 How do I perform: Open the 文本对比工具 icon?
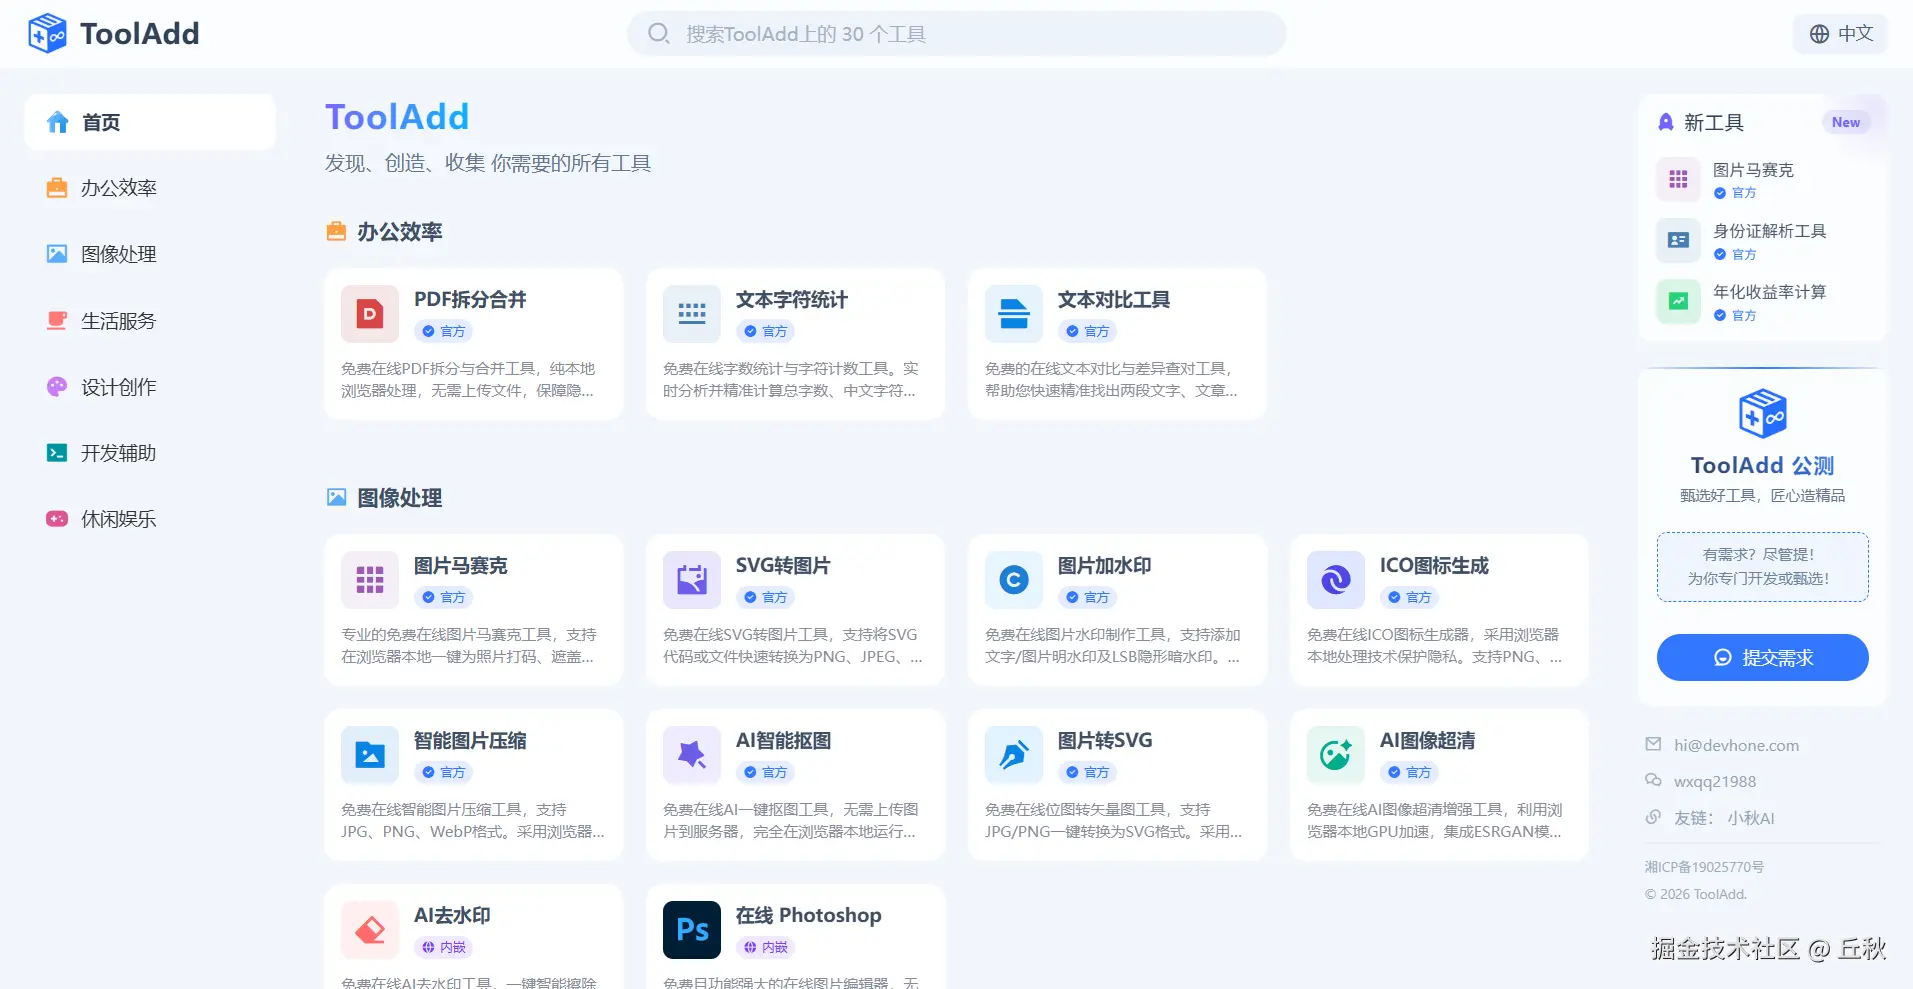1014,314
